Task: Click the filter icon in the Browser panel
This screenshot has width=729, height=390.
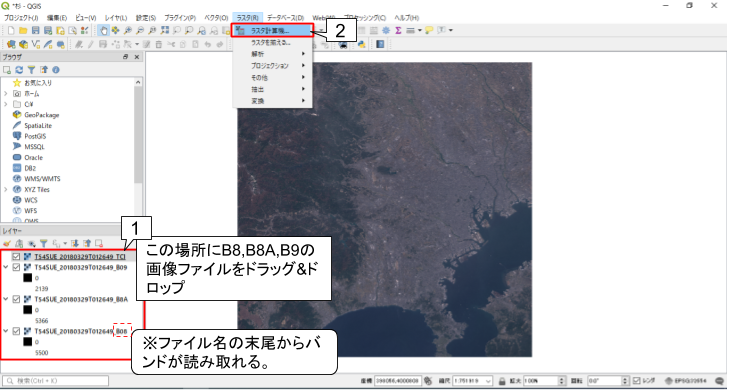Action: [x=31, y=70]
